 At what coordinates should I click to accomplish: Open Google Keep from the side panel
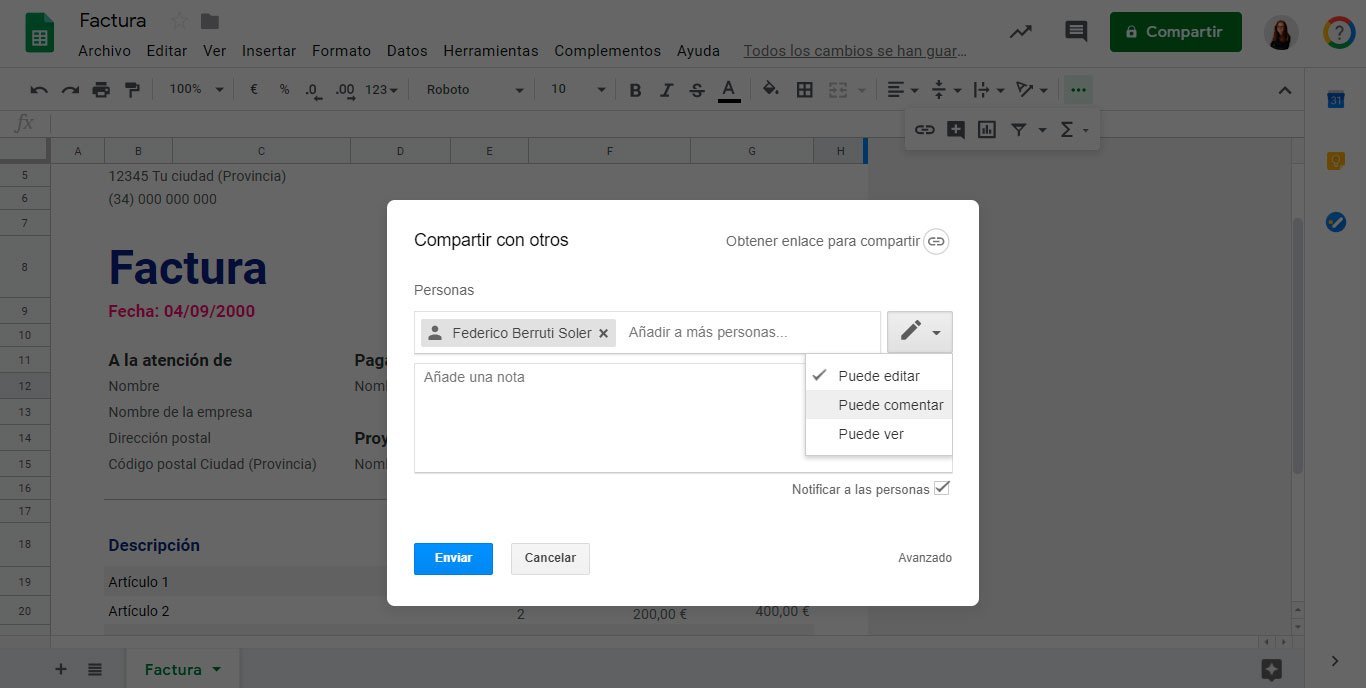click(1337, 160)
